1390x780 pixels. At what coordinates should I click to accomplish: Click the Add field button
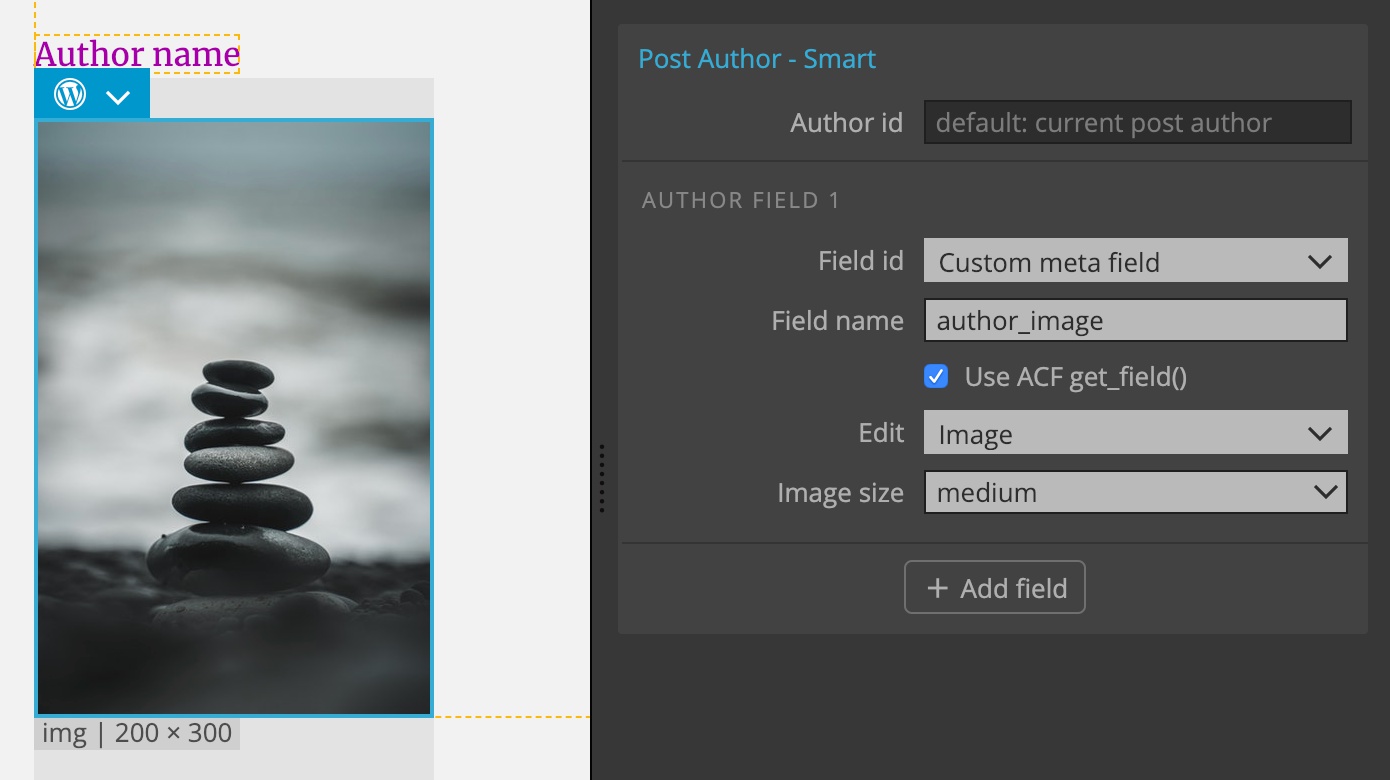(995, 588)
